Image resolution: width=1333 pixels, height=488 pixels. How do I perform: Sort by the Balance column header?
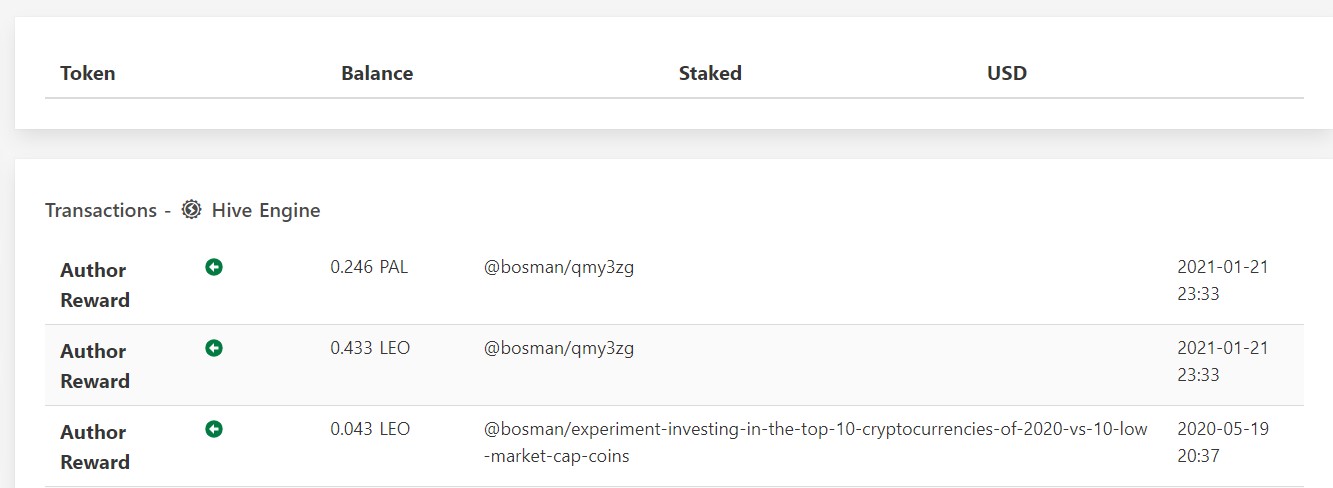click(x=377, y=73)
